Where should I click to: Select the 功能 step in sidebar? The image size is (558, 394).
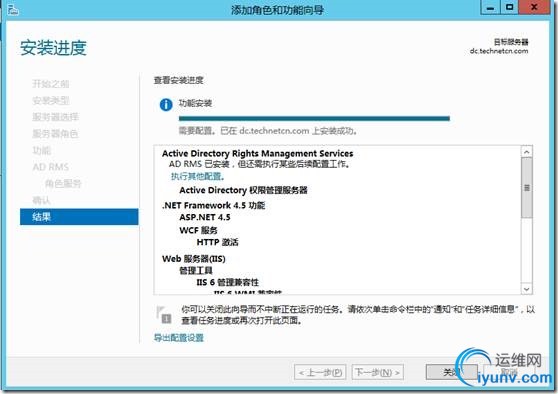coord(42,151)
